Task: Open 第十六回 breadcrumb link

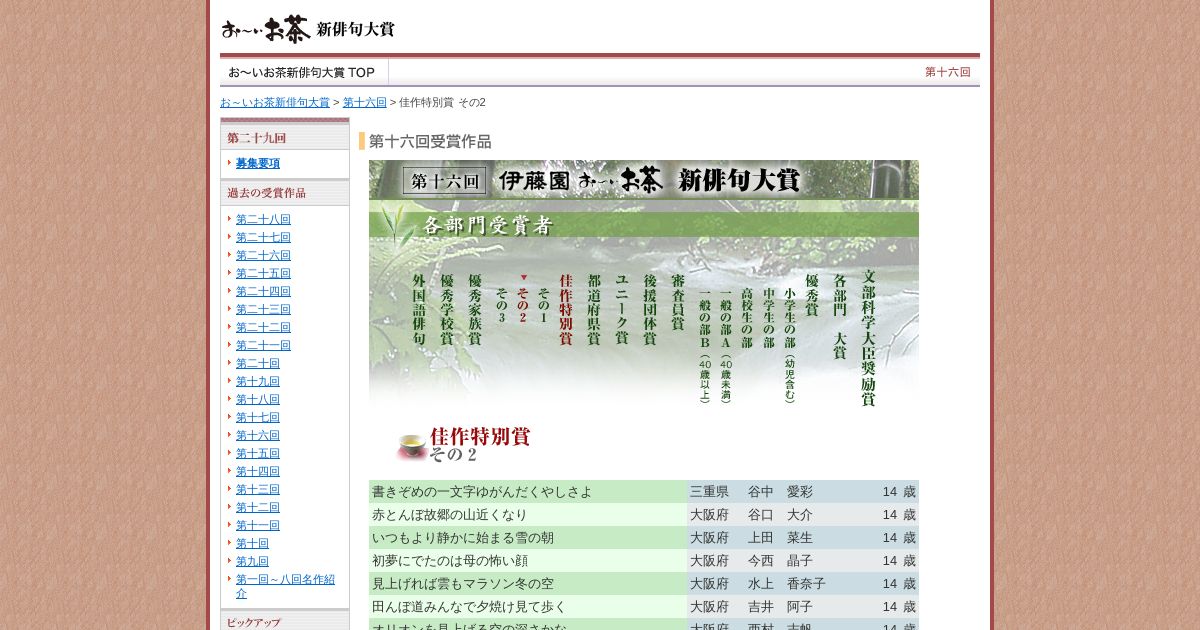Action: pyautogui.click(x=364, y=102)
